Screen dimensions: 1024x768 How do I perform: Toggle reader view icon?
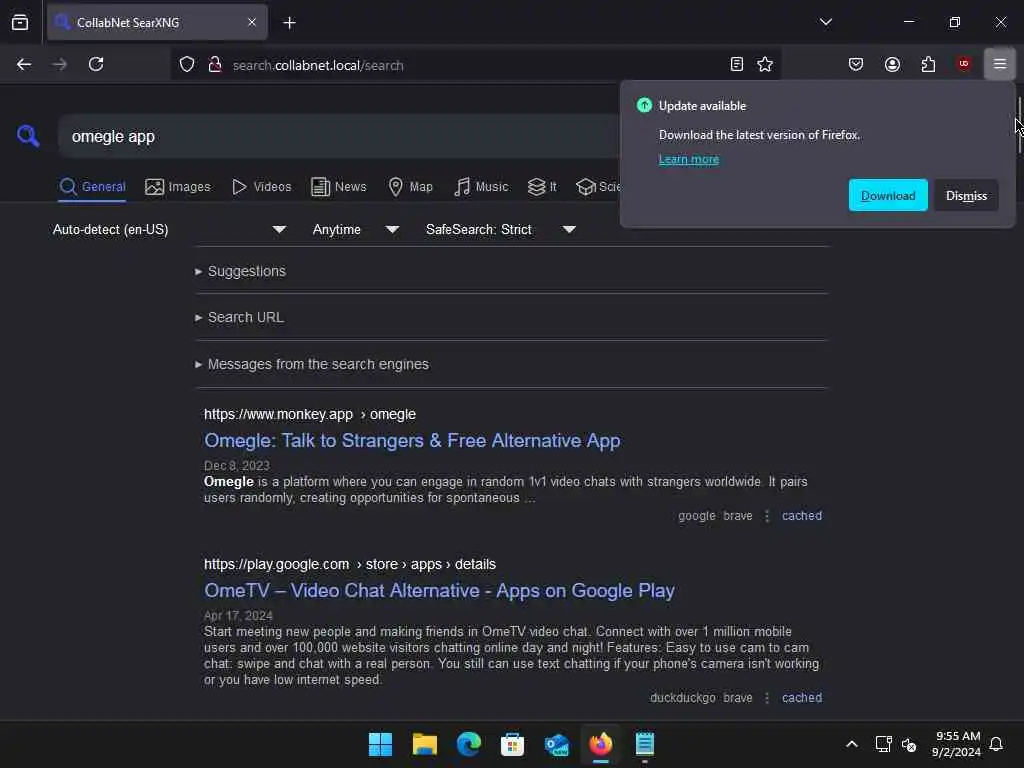tap(737, 64)
